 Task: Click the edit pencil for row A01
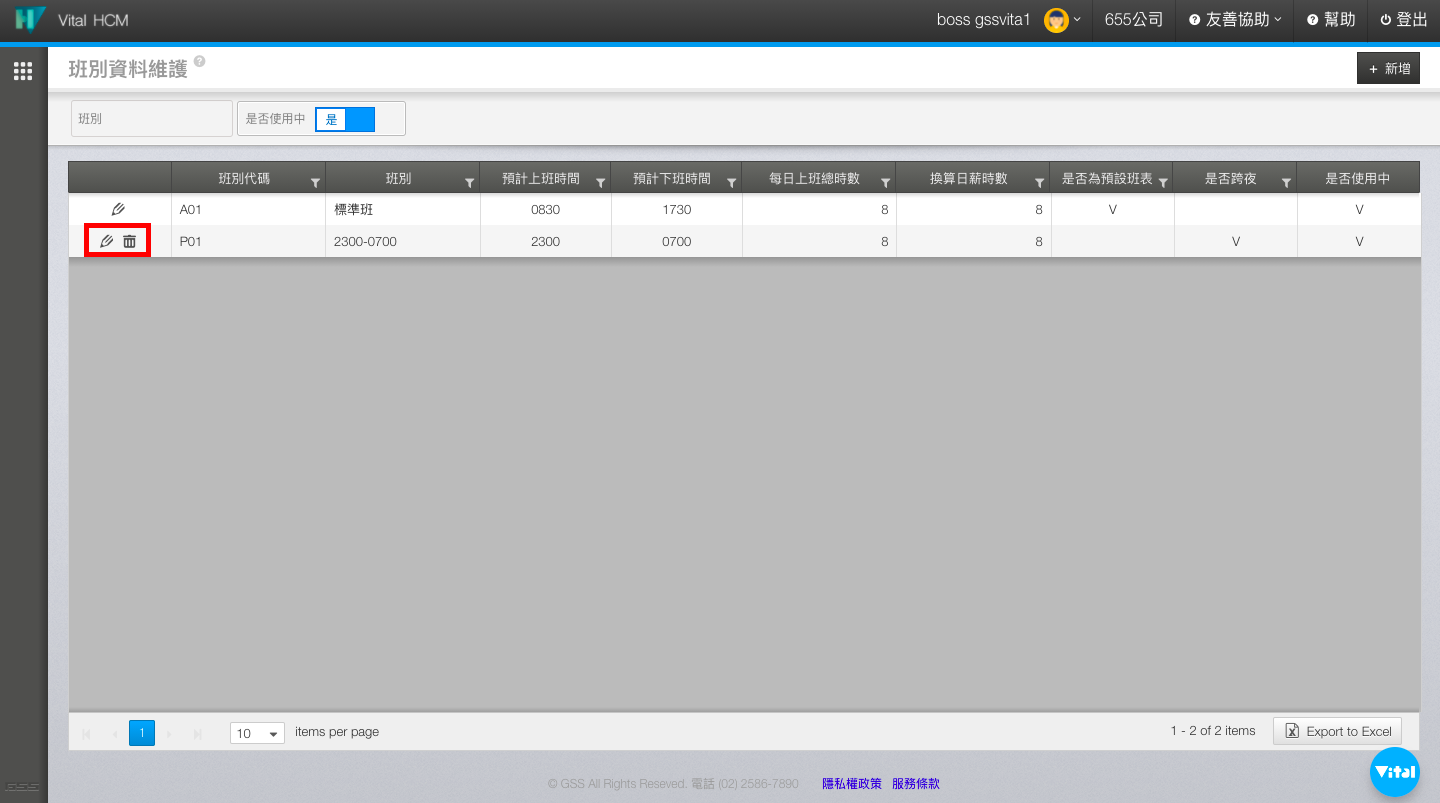coord(118,210)
